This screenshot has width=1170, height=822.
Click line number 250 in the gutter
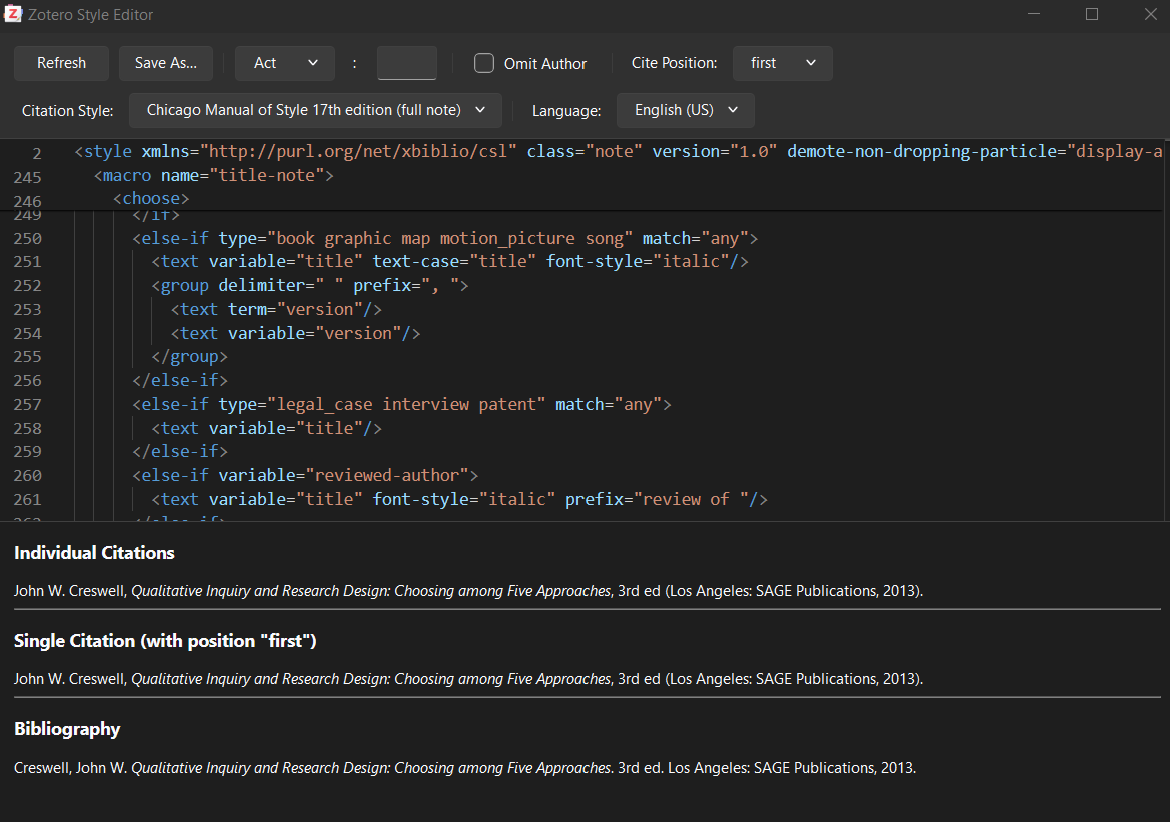28,239
